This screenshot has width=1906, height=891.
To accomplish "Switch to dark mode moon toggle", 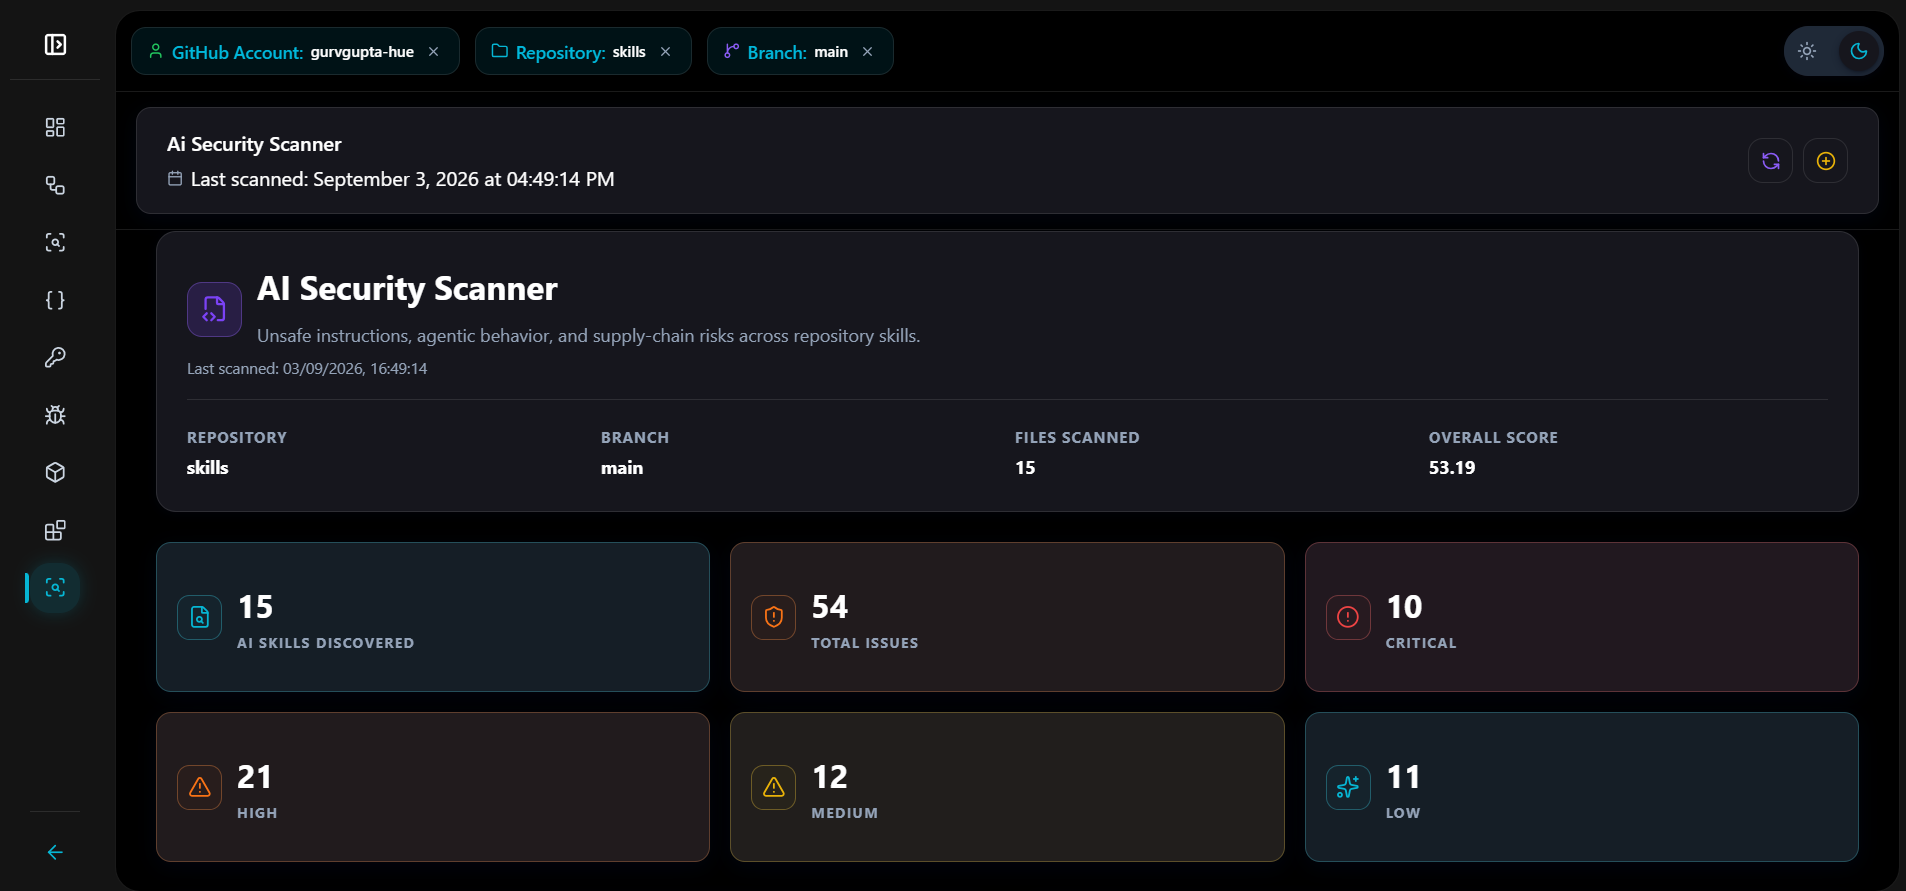I will [x=1859, y=51].
